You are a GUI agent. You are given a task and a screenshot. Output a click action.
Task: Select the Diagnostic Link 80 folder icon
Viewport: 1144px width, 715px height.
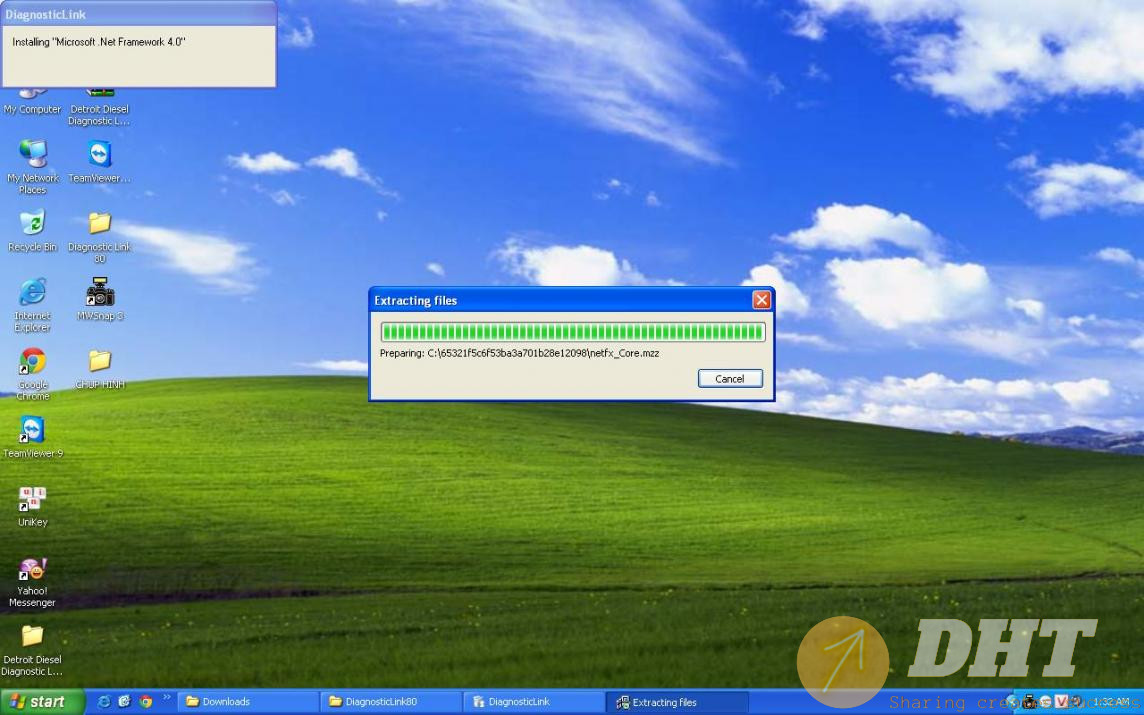pos(100,224)
